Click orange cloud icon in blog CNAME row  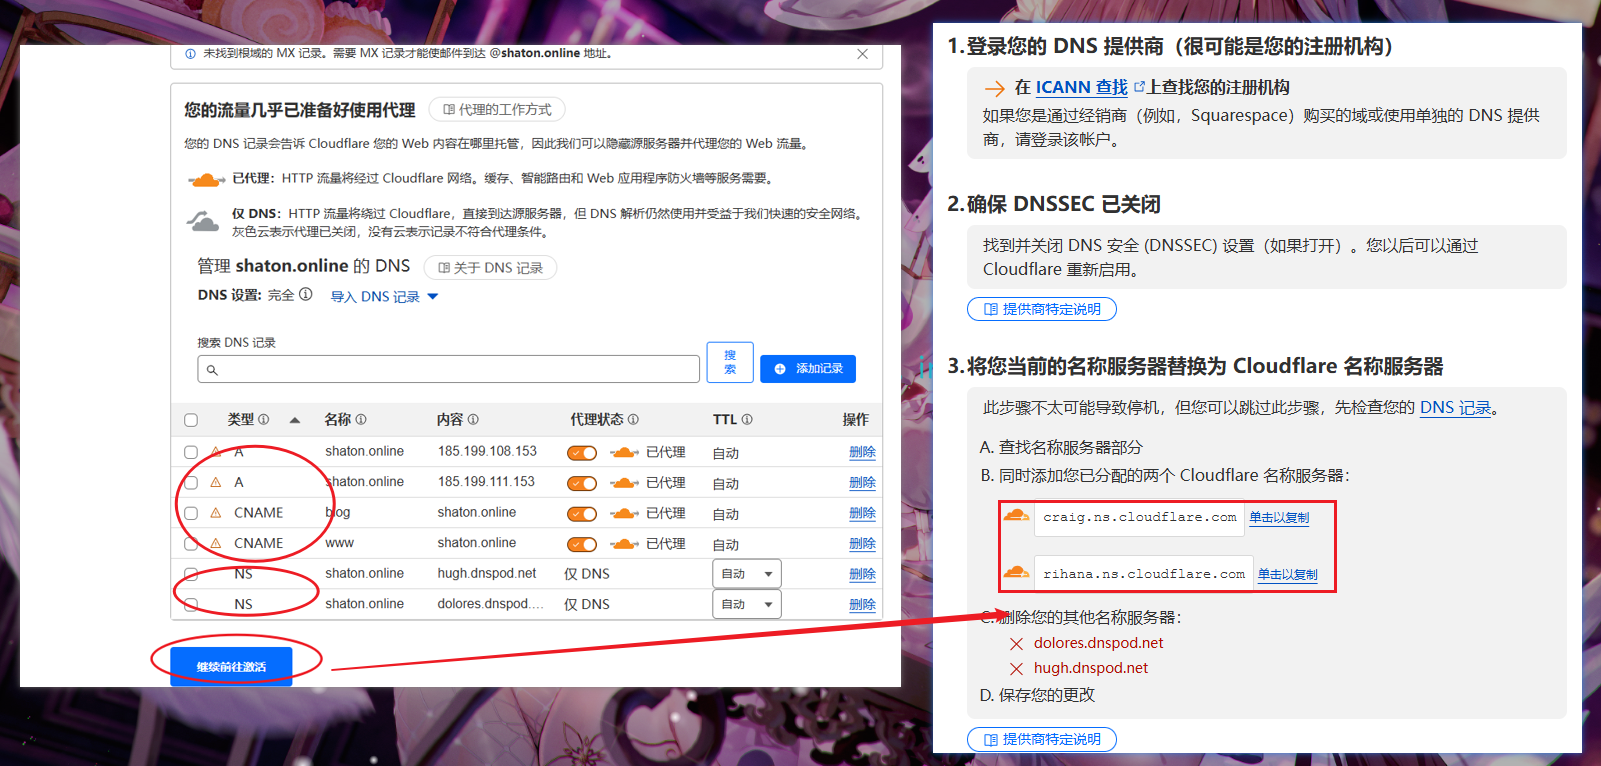click(624, 514)
